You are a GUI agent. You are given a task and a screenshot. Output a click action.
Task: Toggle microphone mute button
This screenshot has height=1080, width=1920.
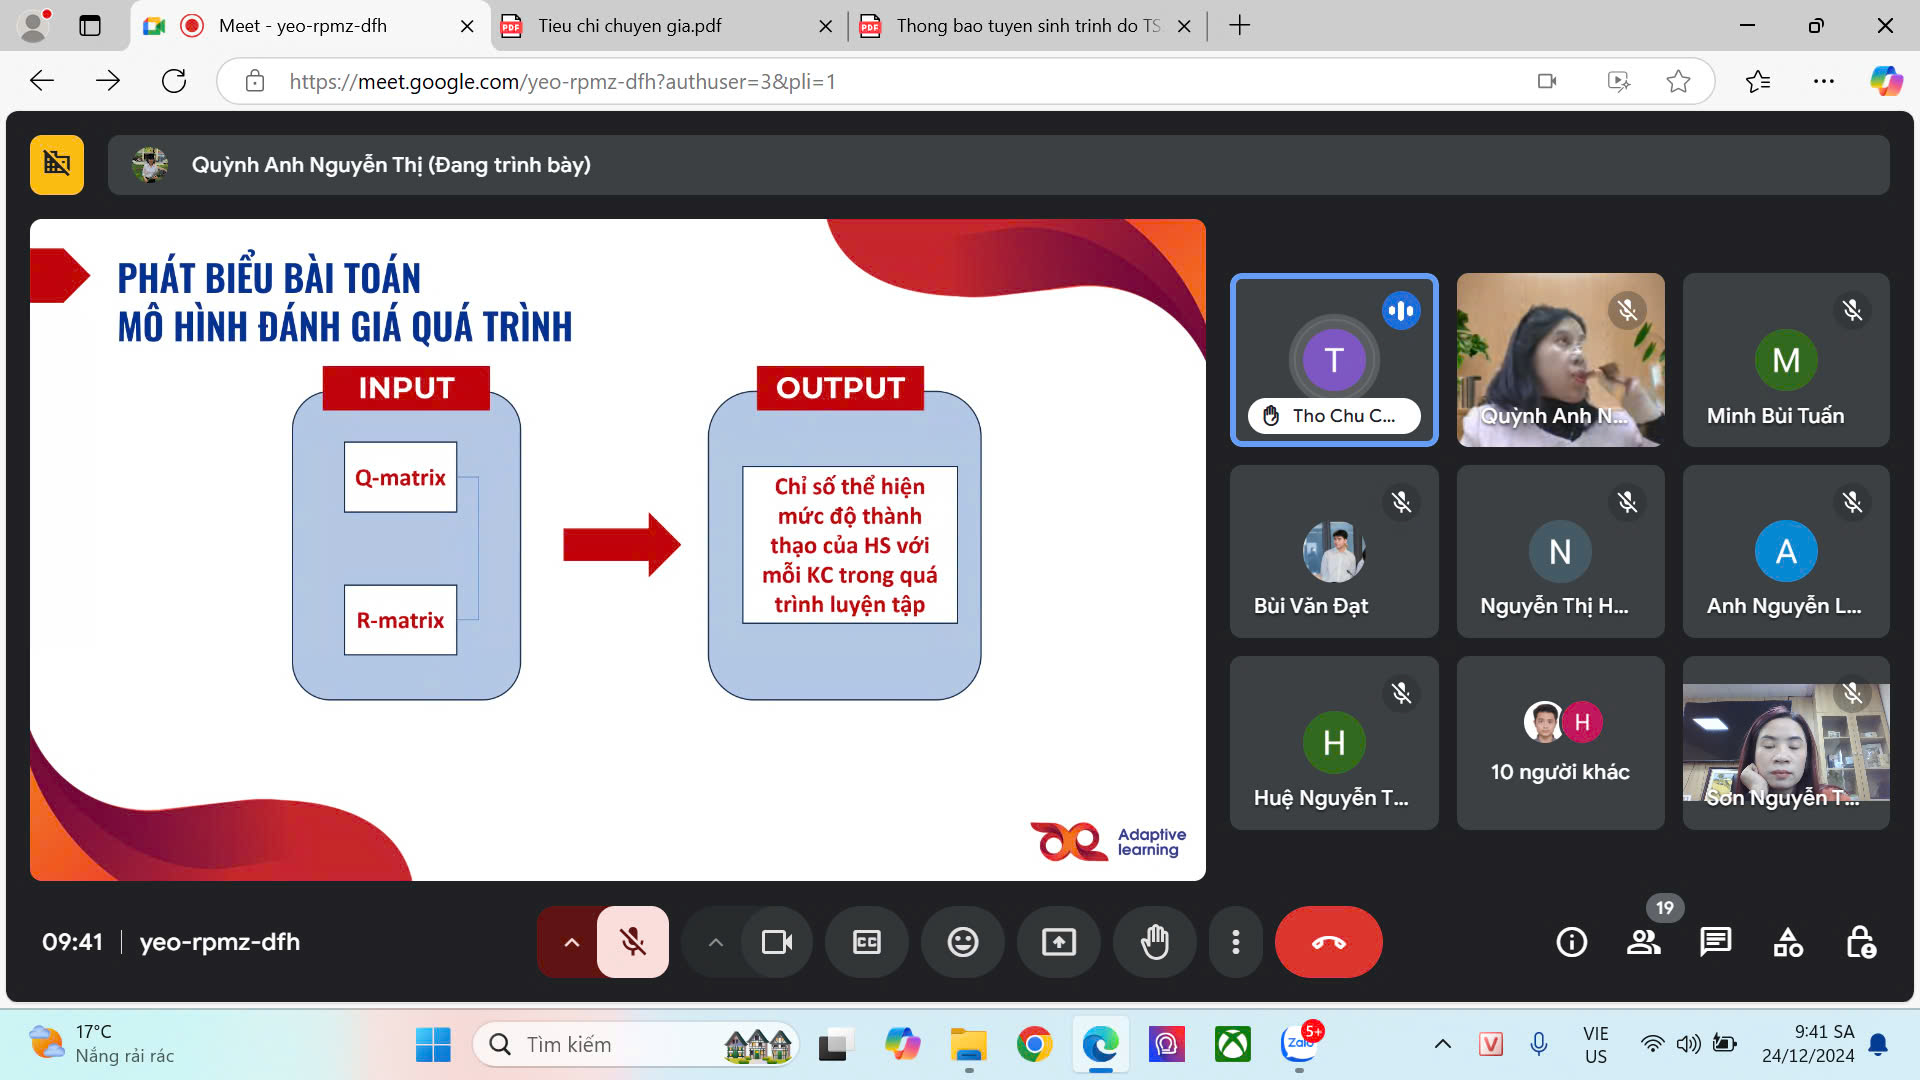point(632,942)
